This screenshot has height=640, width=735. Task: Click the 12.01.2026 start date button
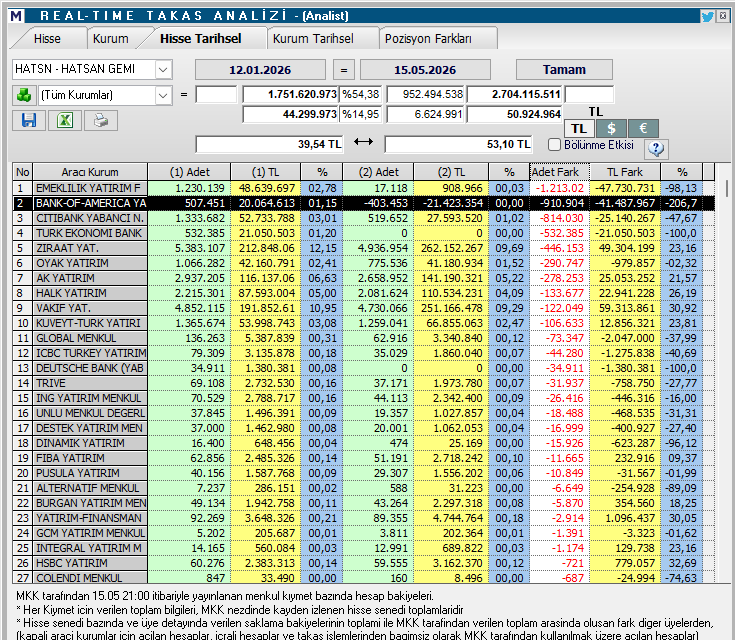click(260, 70)
